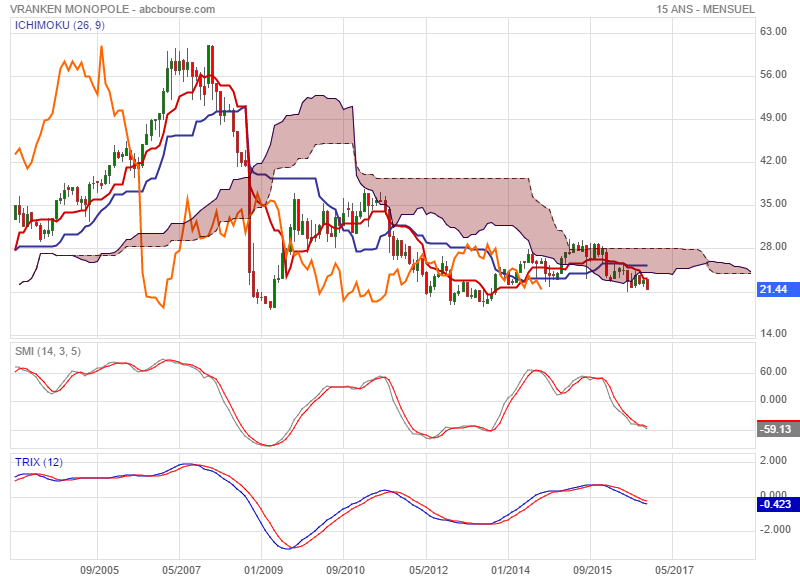Click the VRANKEN MONOPOLE - abcbourse.com chart title
Image resolution: width=800 pixels, height=580 pixels.
[112, 9]
